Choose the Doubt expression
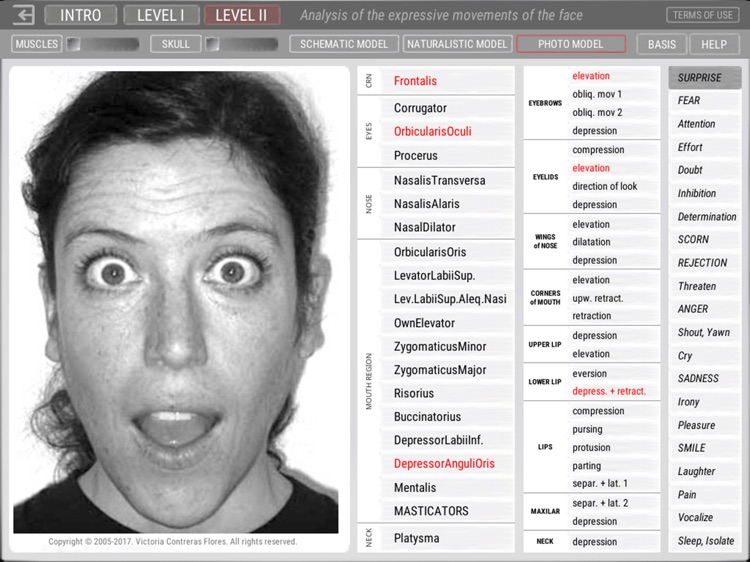750x562 pixels. click(705, 170)
